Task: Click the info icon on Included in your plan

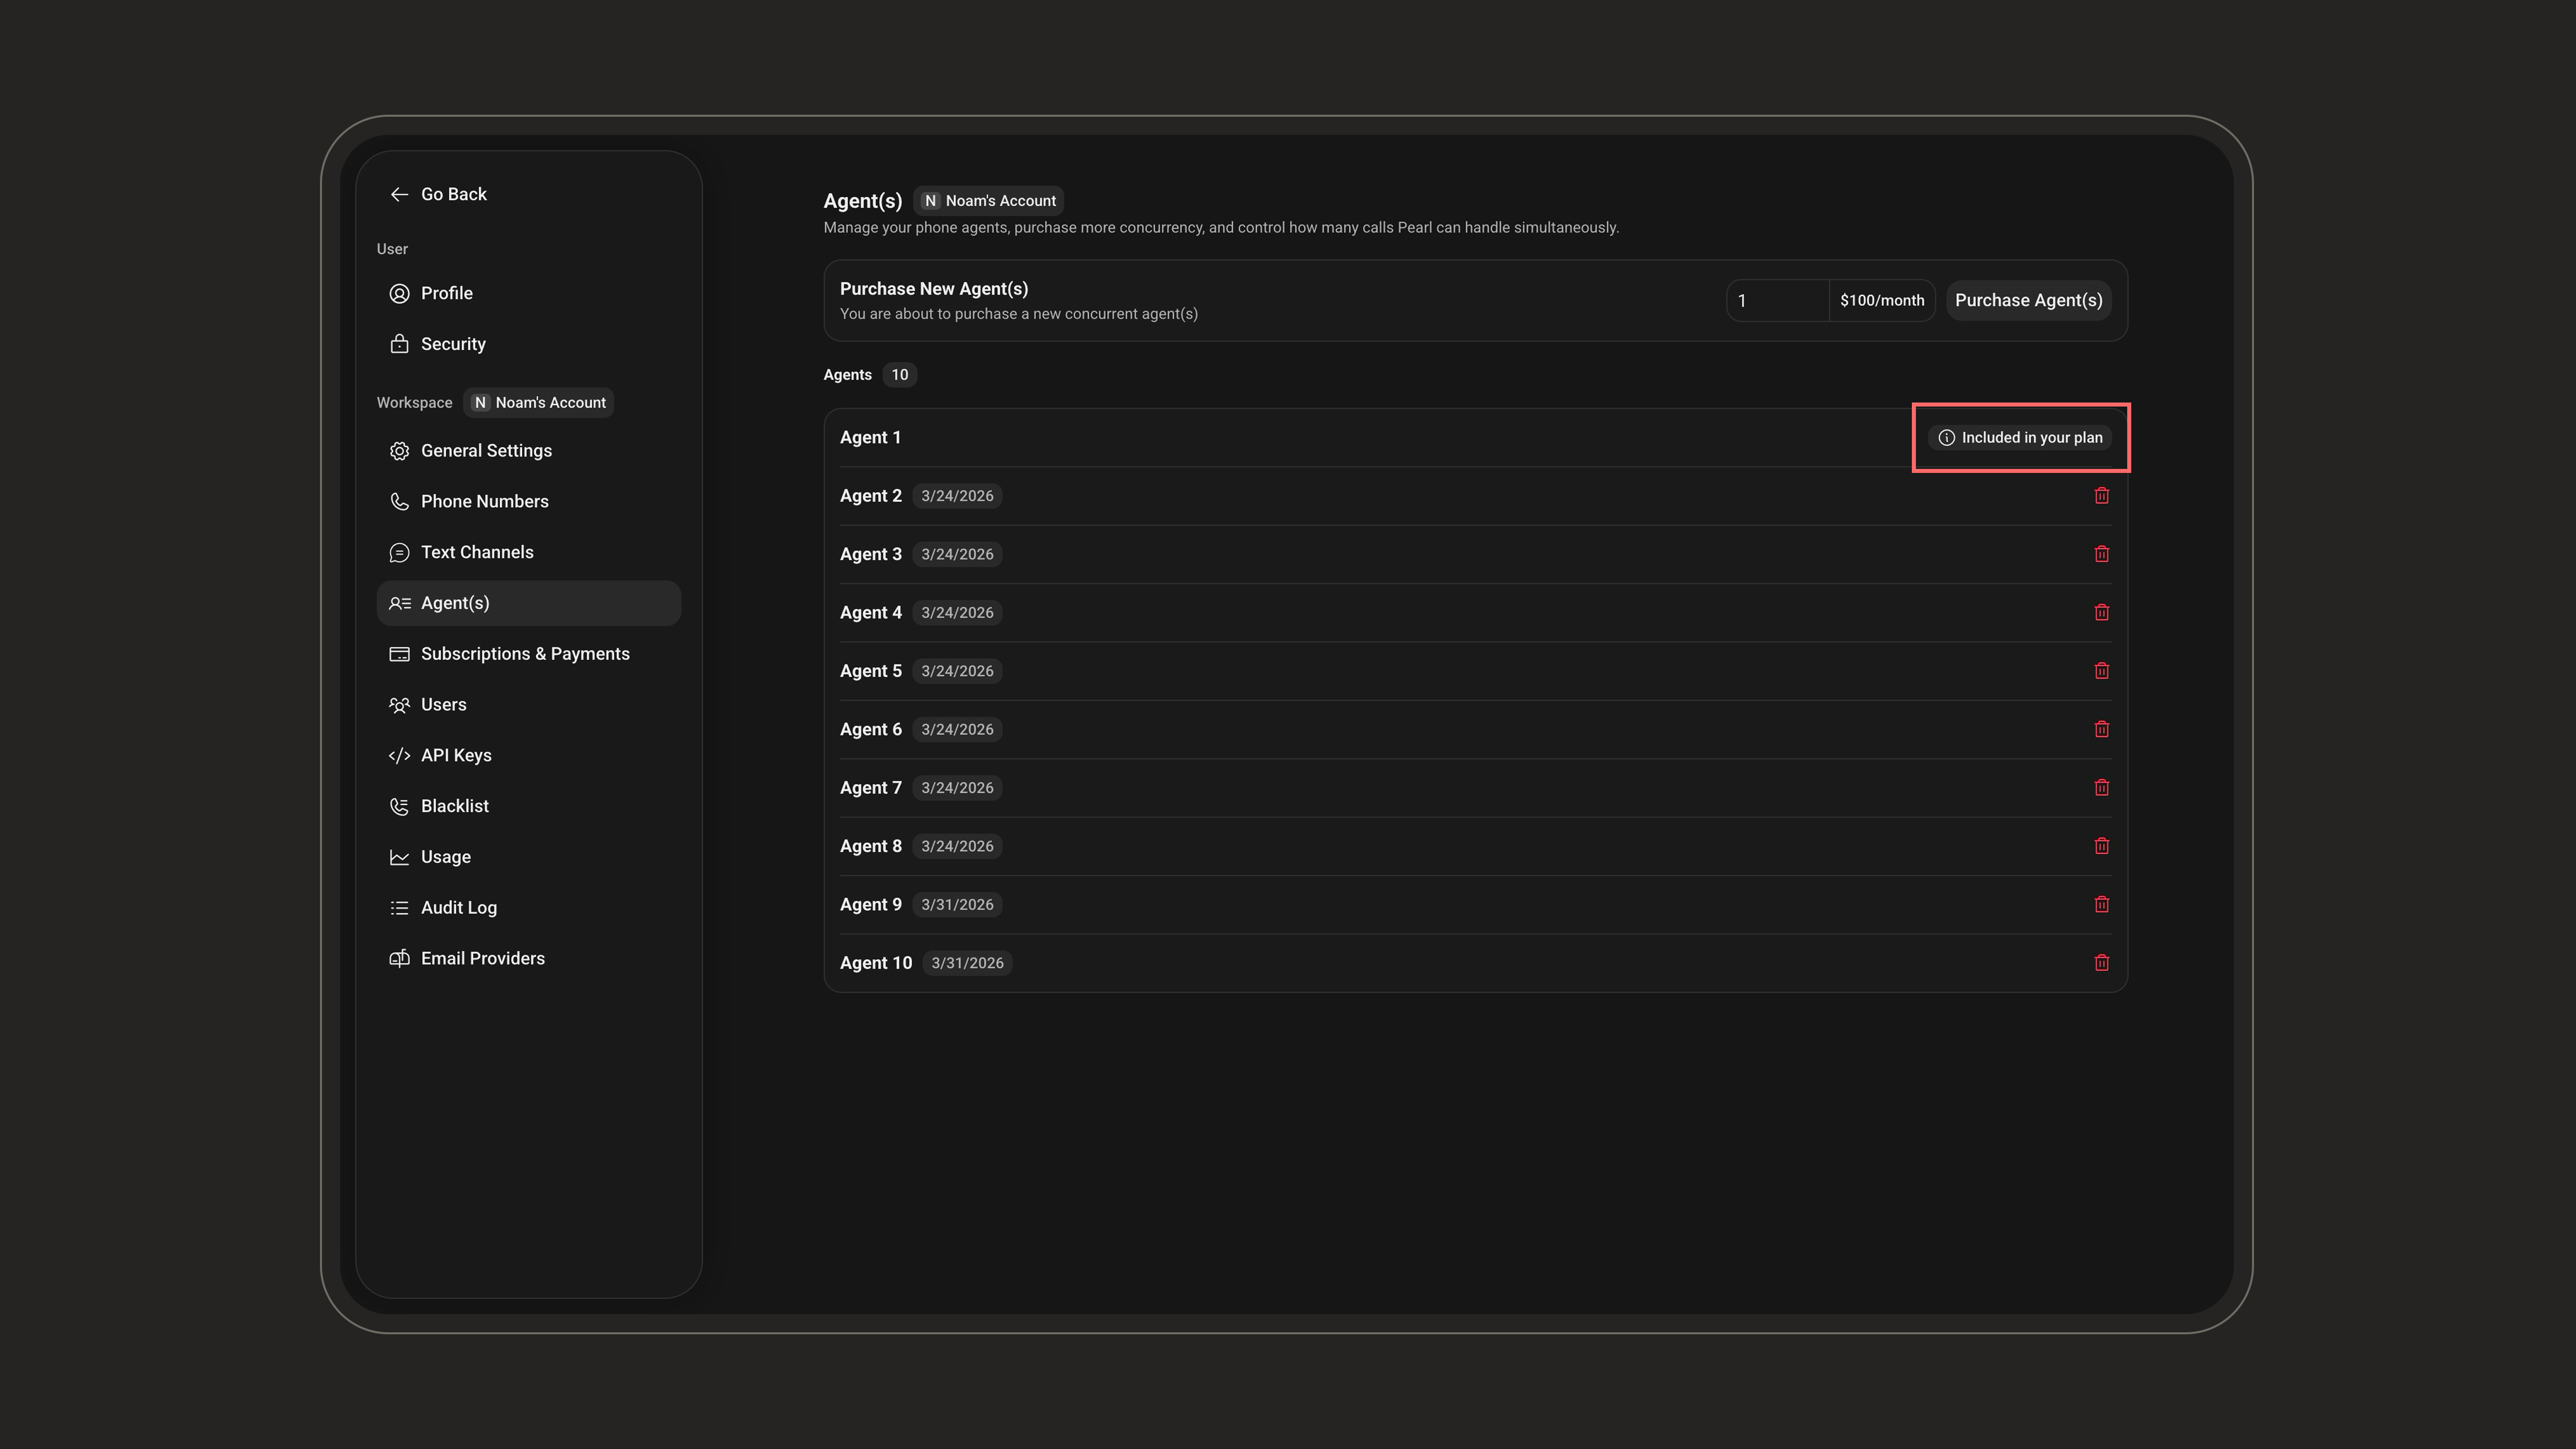Action: point(1946,438)
